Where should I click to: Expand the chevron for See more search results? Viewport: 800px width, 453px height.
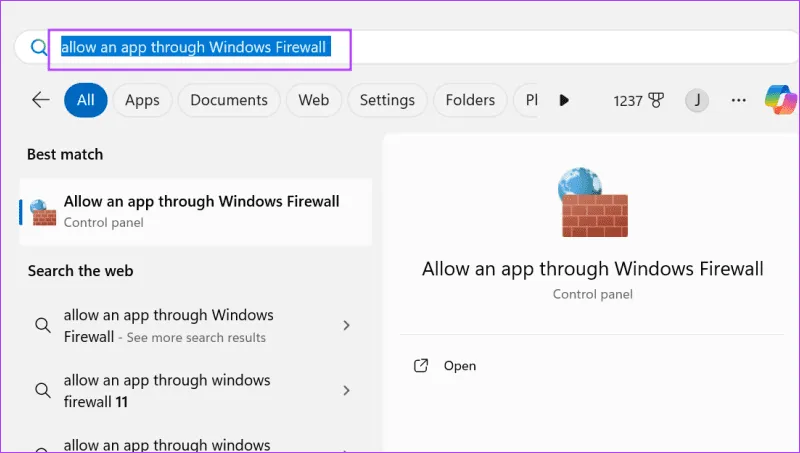[x=346, y=325]
